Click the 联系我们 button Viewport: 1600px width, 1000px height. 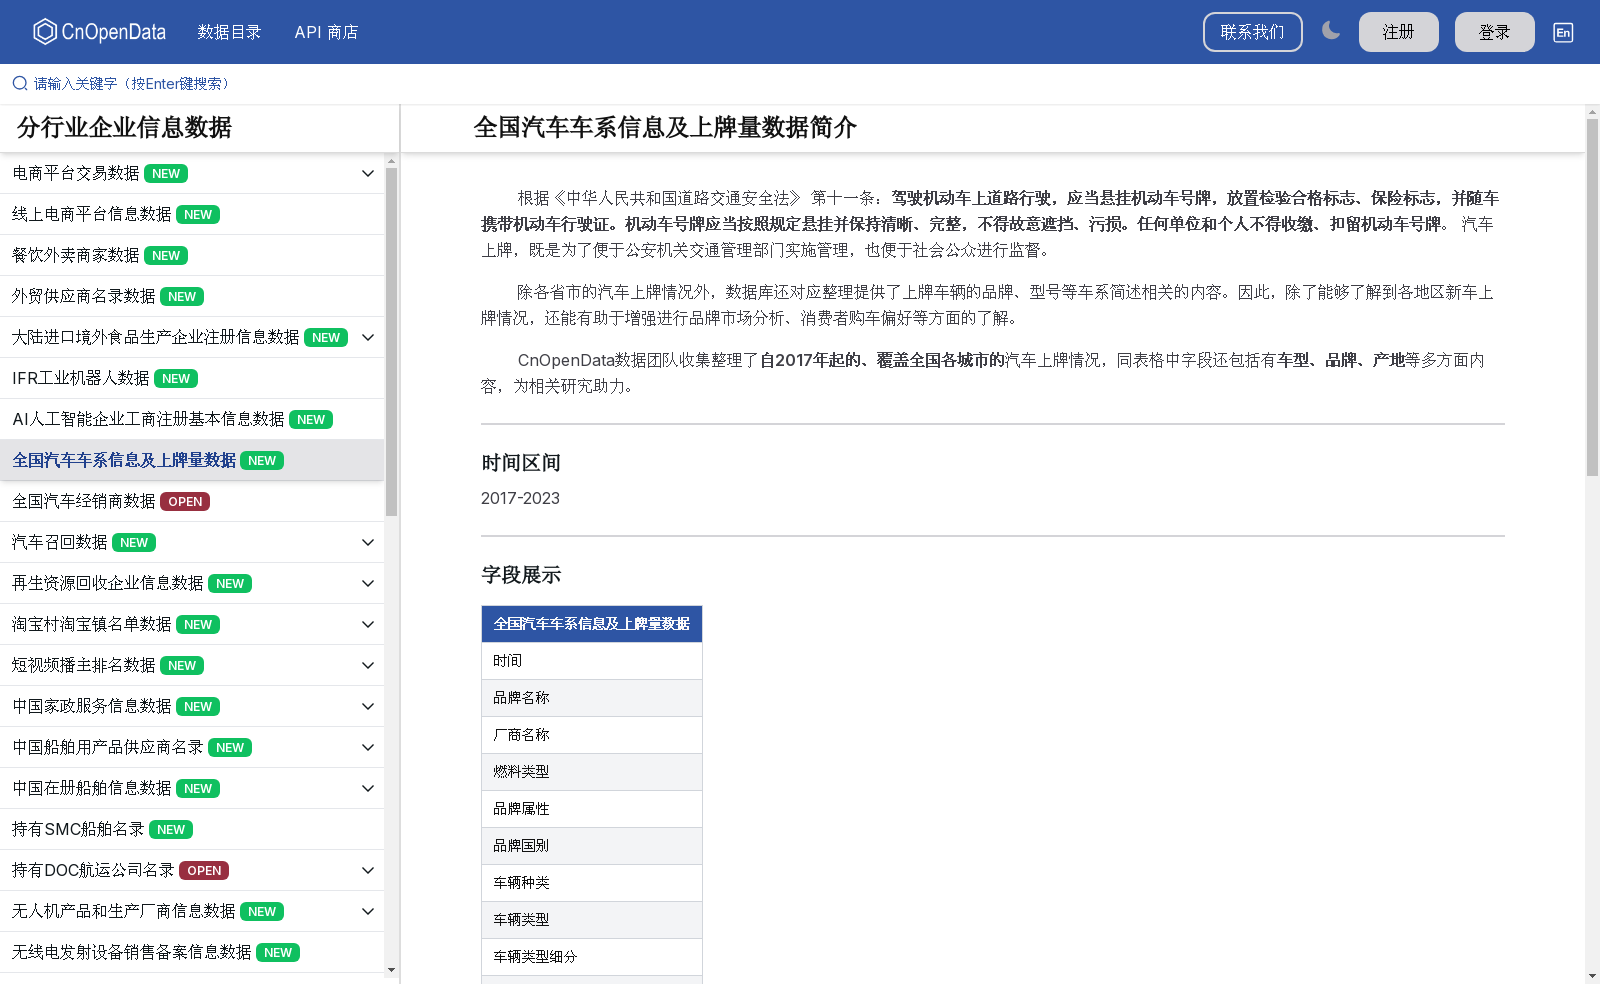(1252, 31)
